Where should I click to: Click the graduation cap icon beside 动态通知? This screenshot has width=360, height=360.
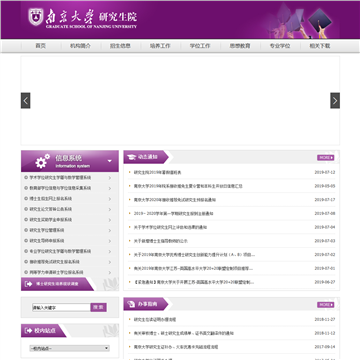(132, 157)
